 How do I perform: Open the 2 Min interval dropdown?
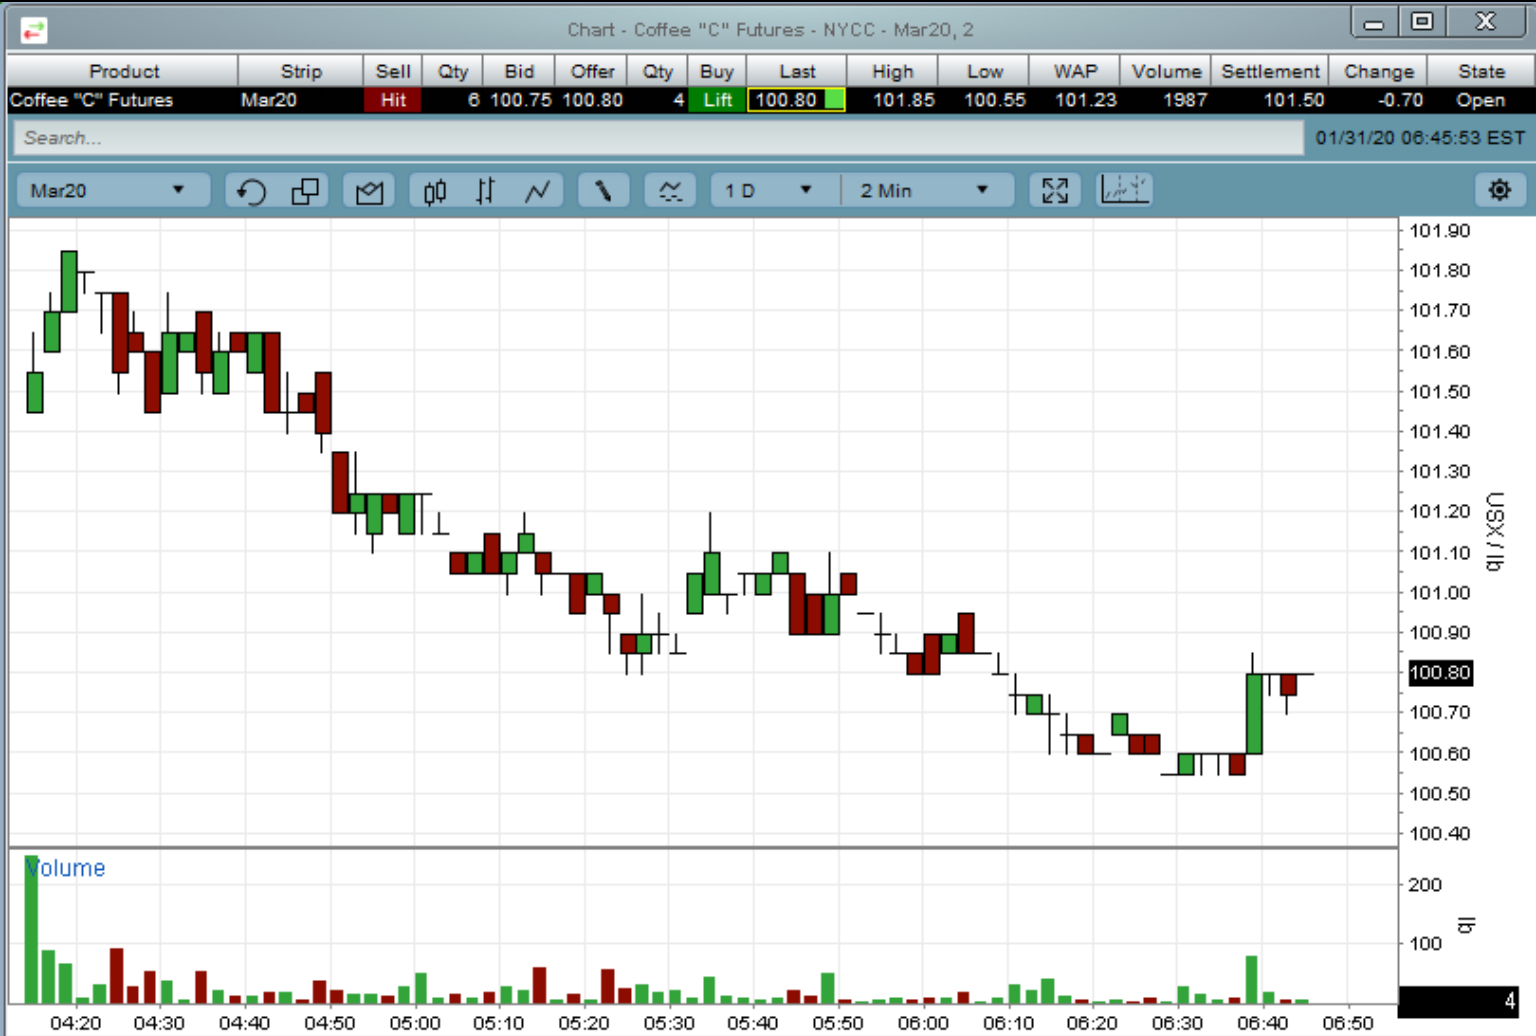coord(927,191)
